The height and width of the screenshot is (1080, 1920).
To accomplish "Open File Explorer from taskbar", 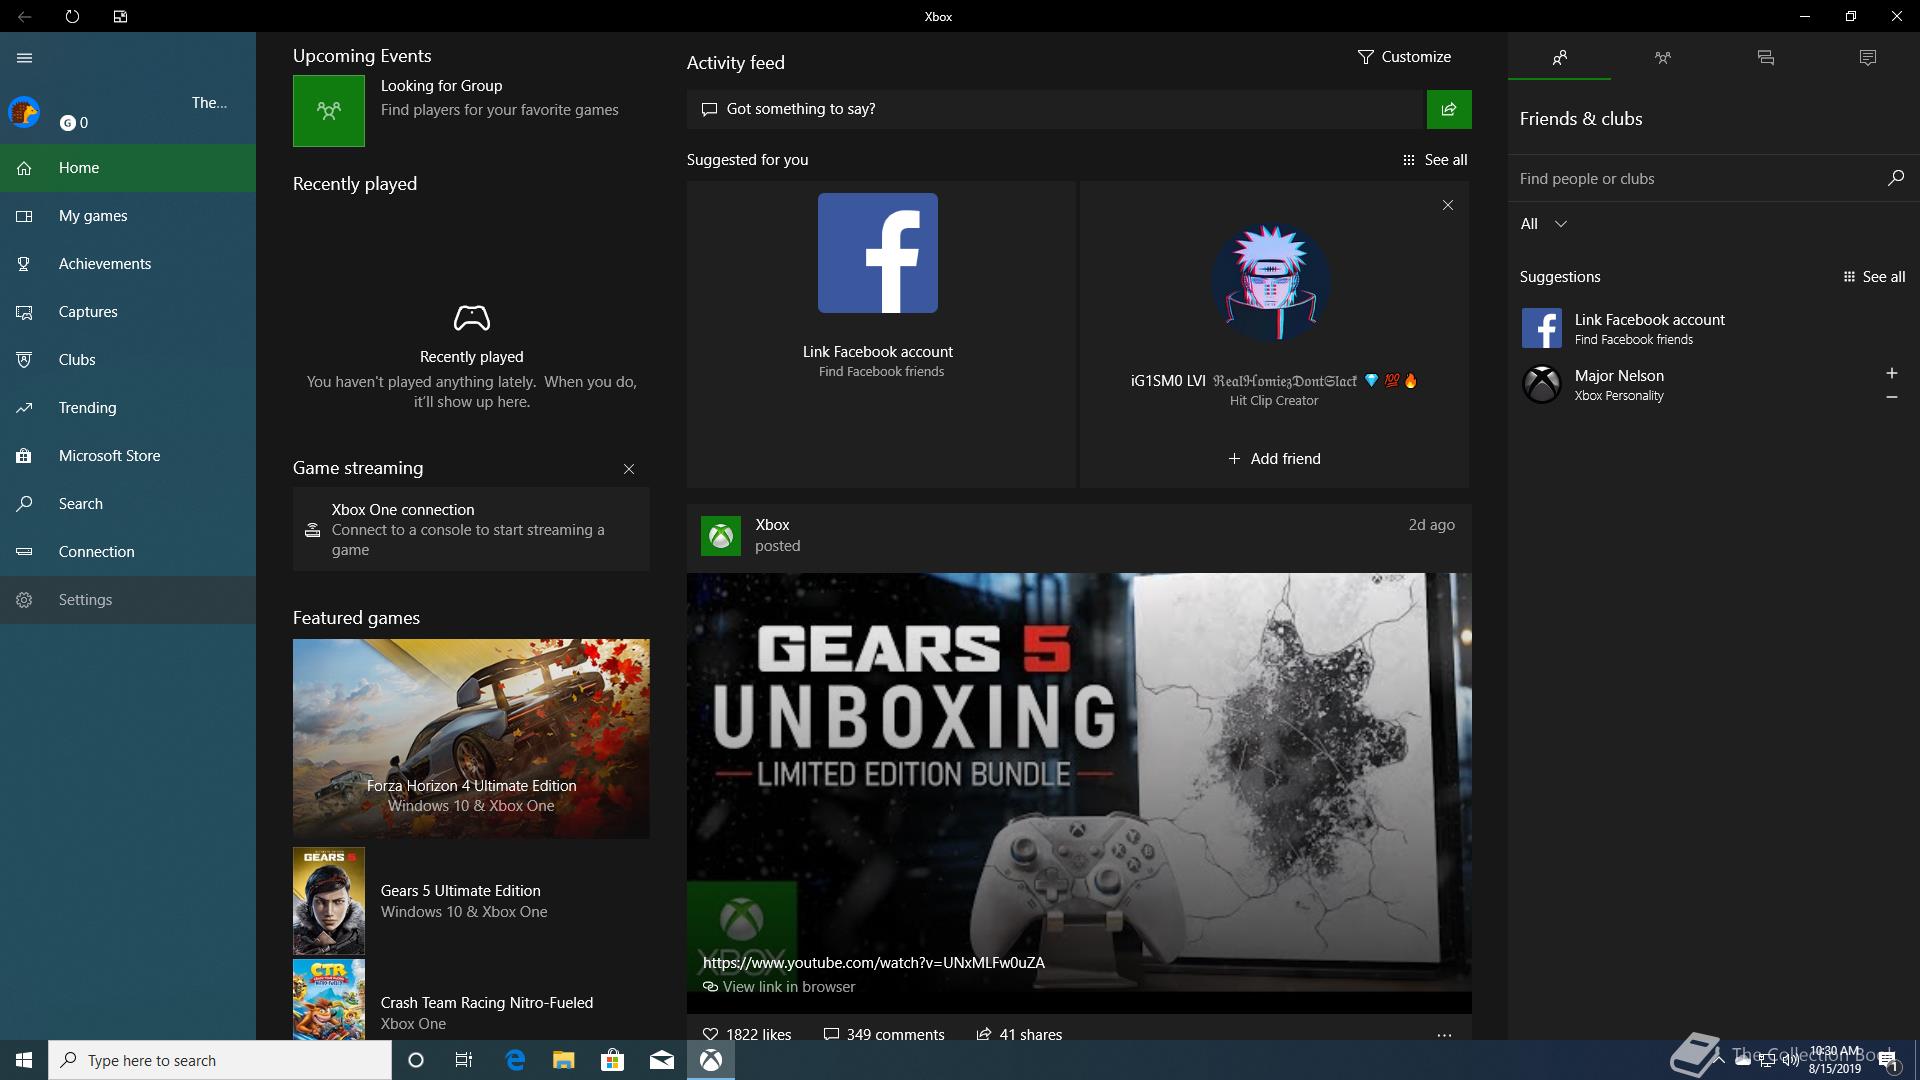I will click(x=564, y=1060).
